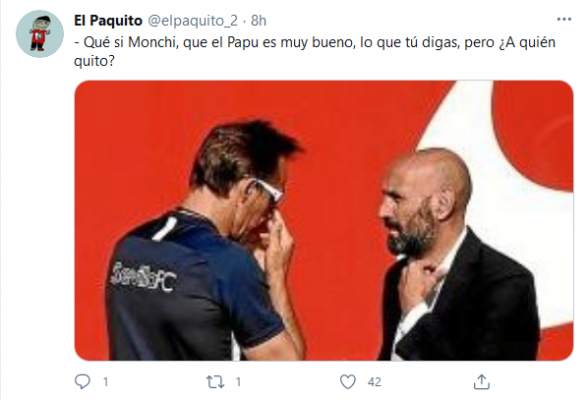Image resolution: width=588 pixels, height=400 pixels.
Task: Click the reply speech bubble icon
Action: [x=82, y=382]
